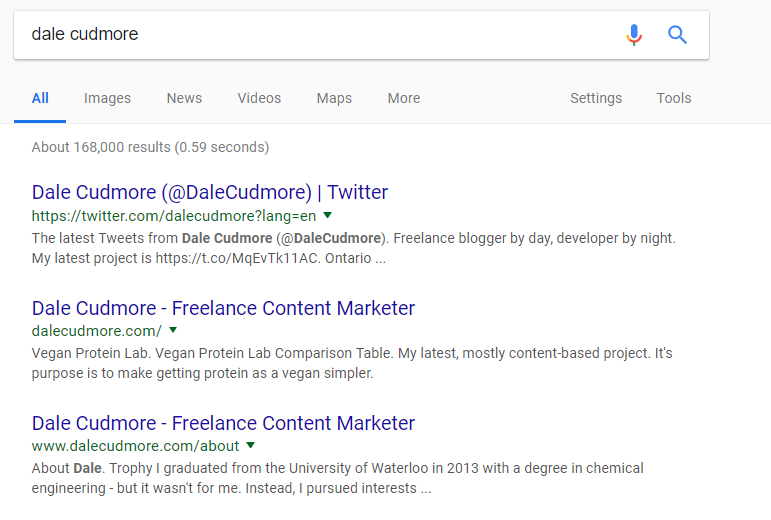The width and height of the screenshot is (771, 520).
Task: Open the search Settings menu
Action: [596, 98]
